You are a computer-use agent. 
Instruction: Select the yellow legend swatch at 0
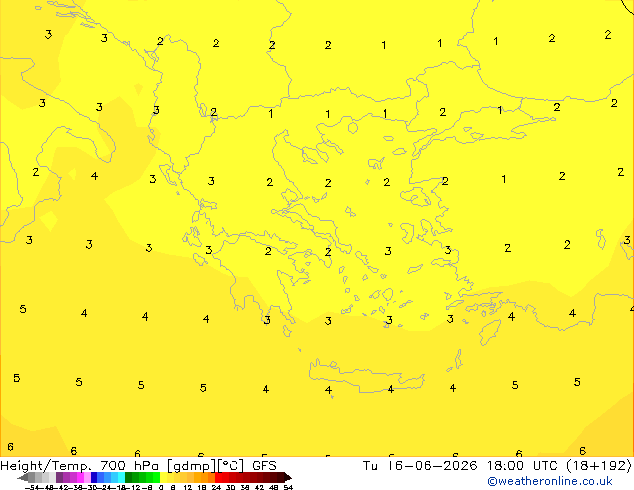(163, 477)
